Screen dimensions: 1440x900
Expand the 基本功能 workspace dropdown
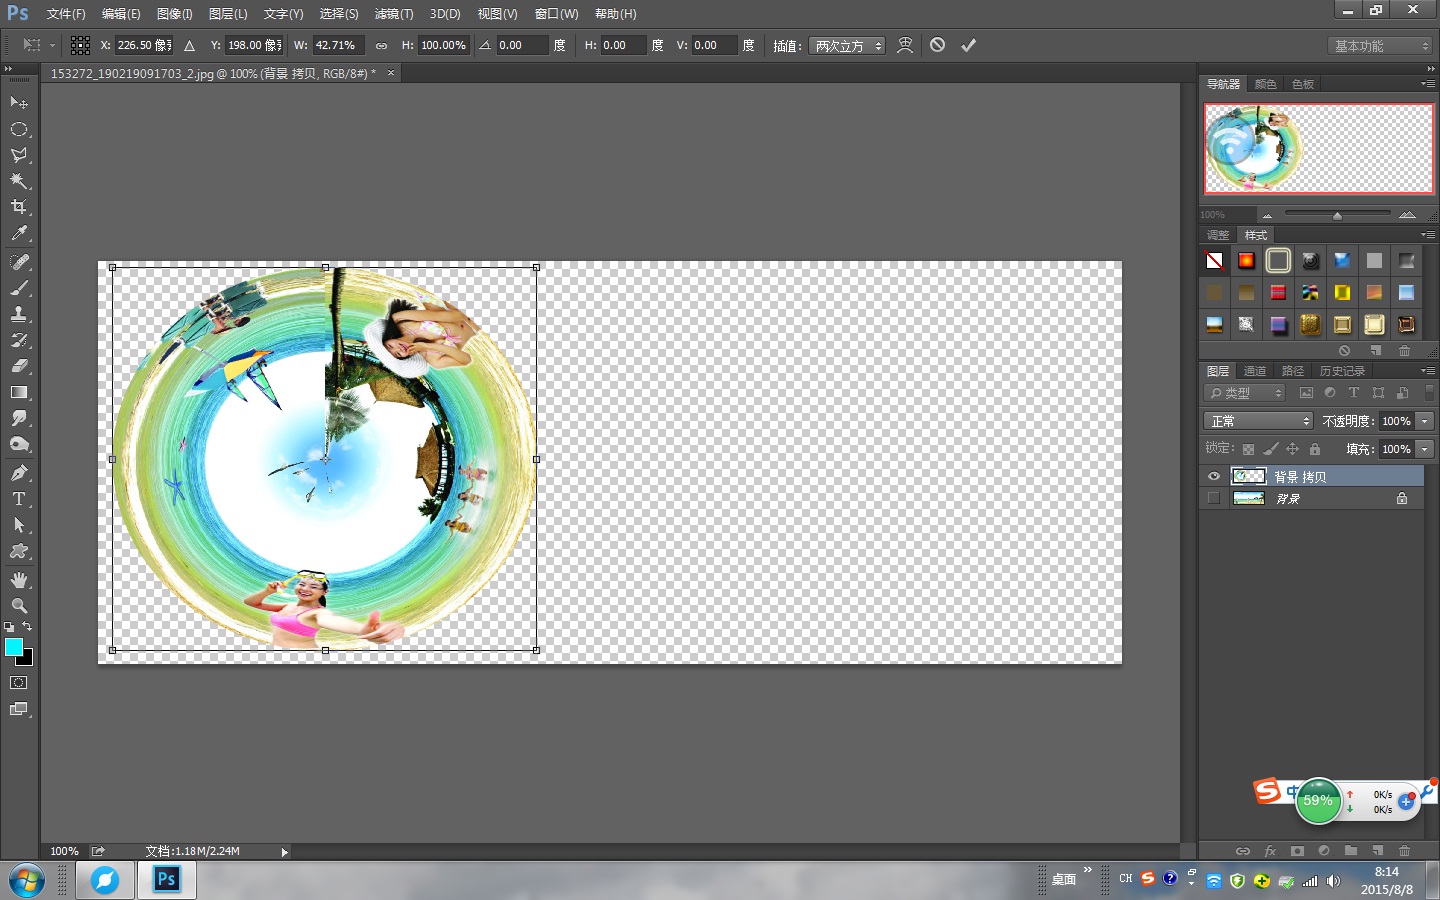pos(1382,46)
